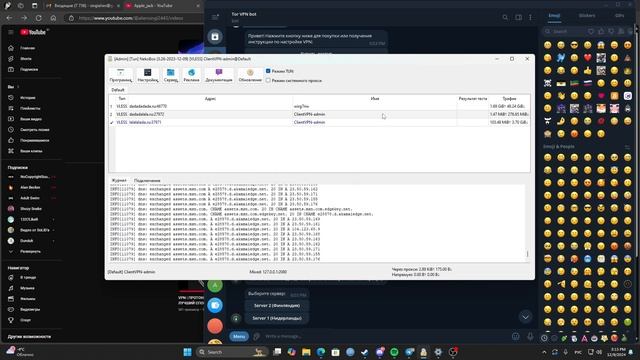
Task: Open the Adult Swim subscription channel
Action: click(31, 198)
